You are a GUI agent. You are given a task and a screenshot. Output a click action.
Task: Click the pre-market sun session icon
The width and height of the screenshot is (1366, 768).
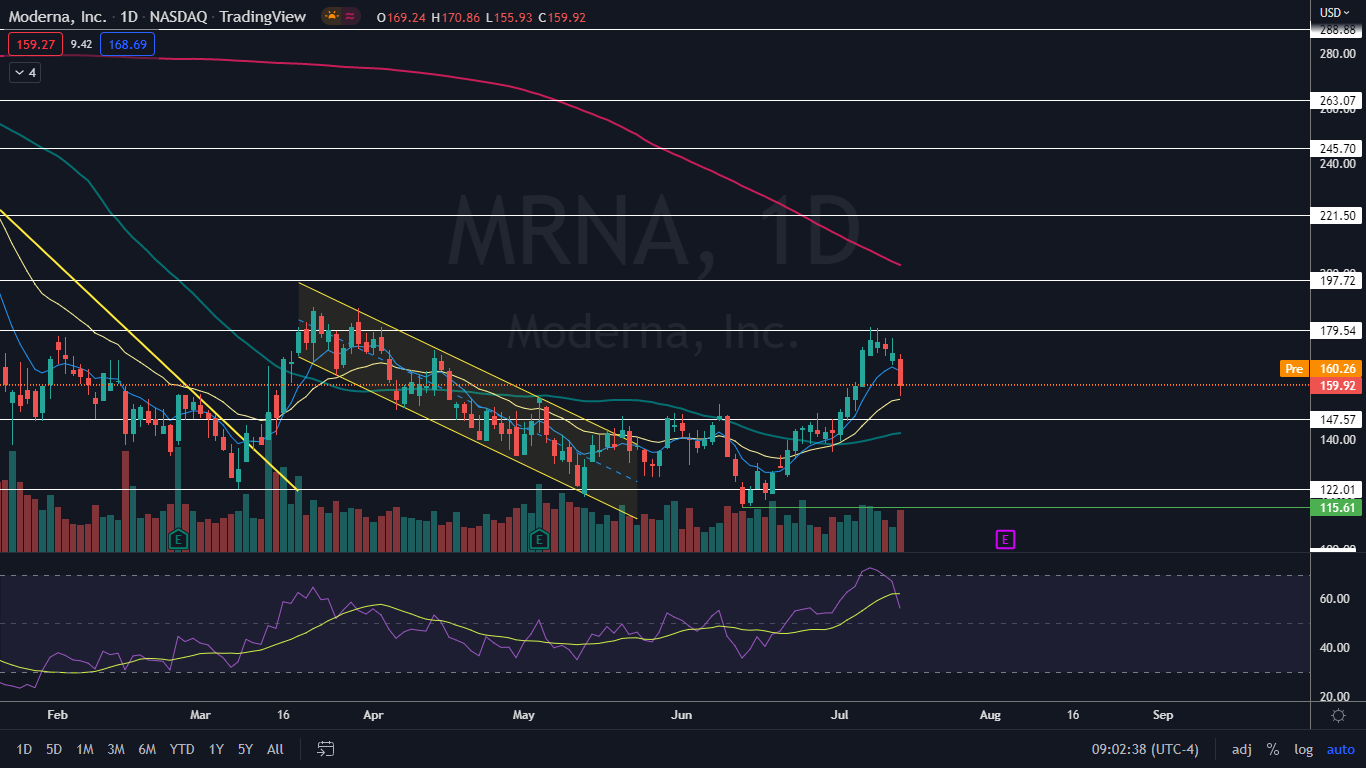point(331,16)
